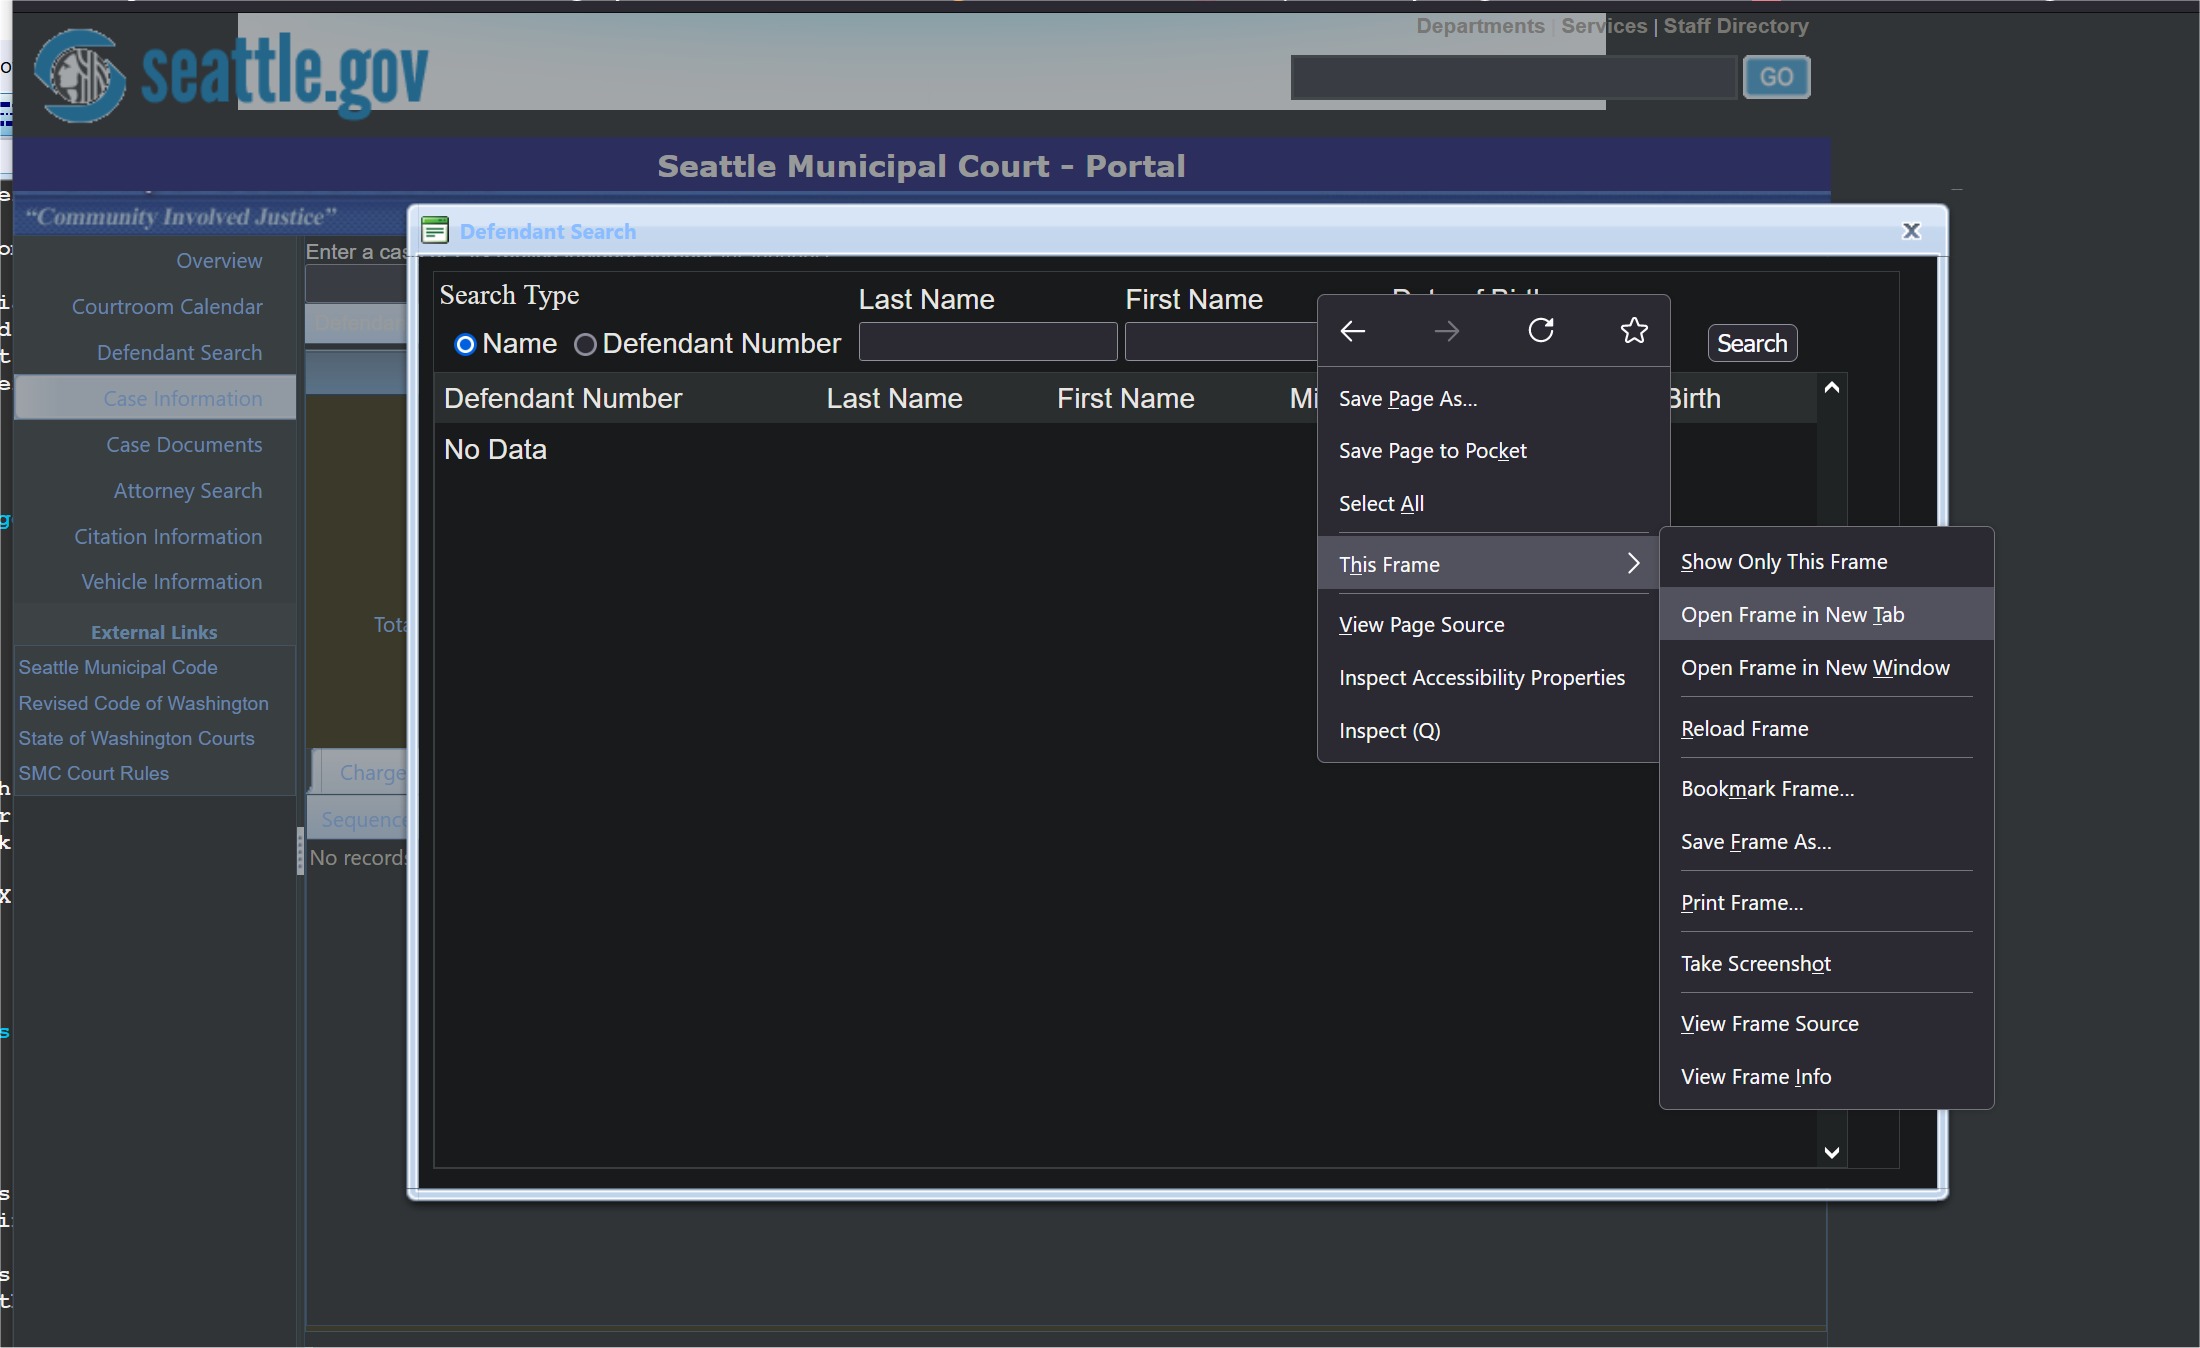Open the Staff Directory link

click(x=1735, y=26)
